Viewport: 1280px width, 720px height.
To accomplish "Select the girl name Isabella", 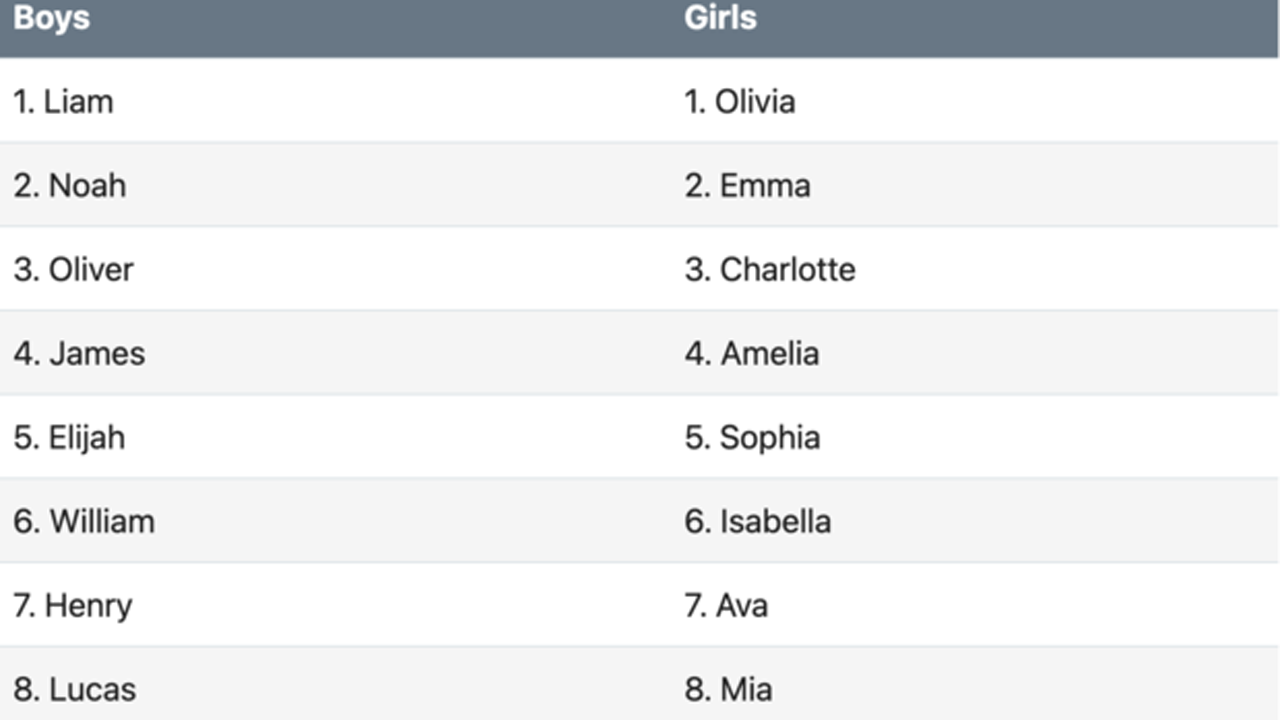I will [776, 521].
